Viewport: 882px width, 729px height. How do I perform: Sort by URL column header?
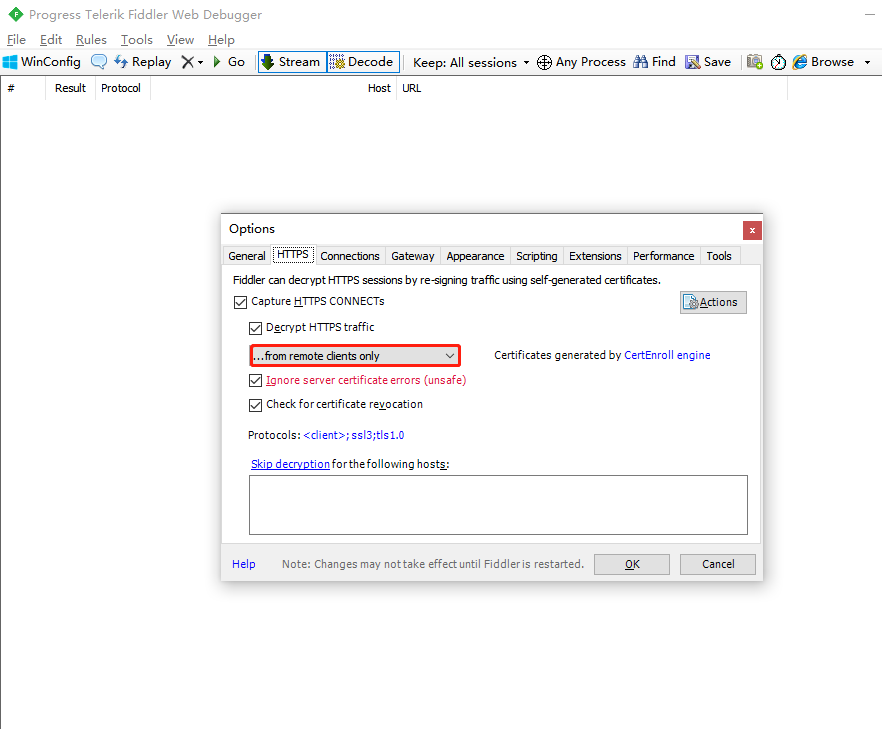pyautogui.click(x=592, y=88)
